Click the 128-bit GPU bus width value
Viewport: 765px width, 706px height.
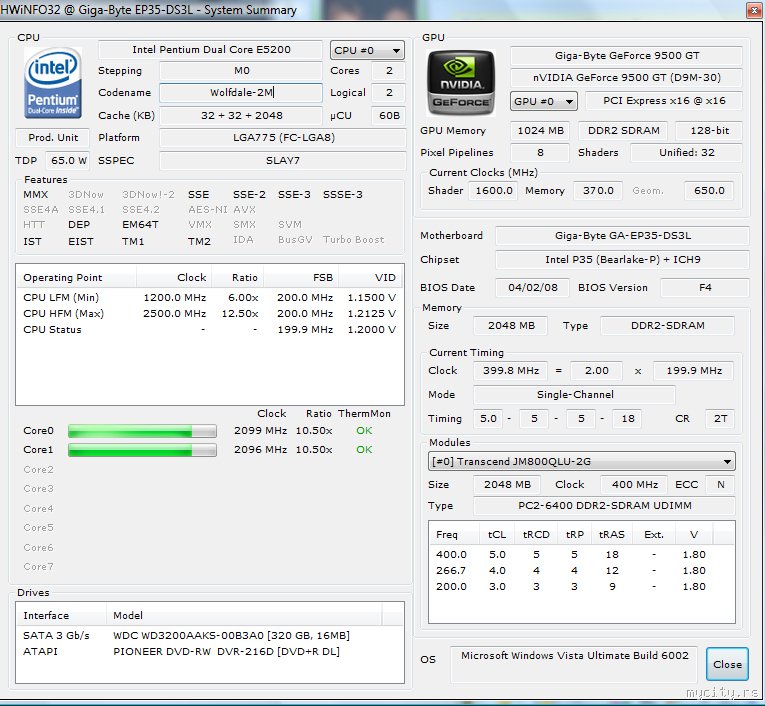click(x=709, y=131)
